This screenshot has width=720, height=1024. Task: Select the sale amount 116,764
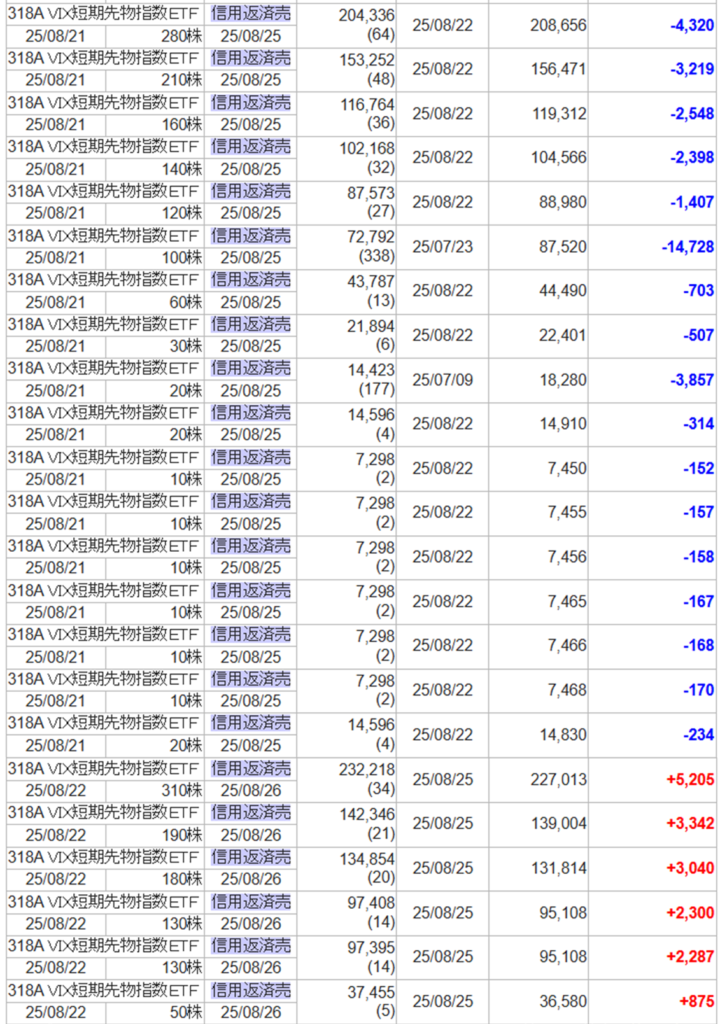click(367, 104)
